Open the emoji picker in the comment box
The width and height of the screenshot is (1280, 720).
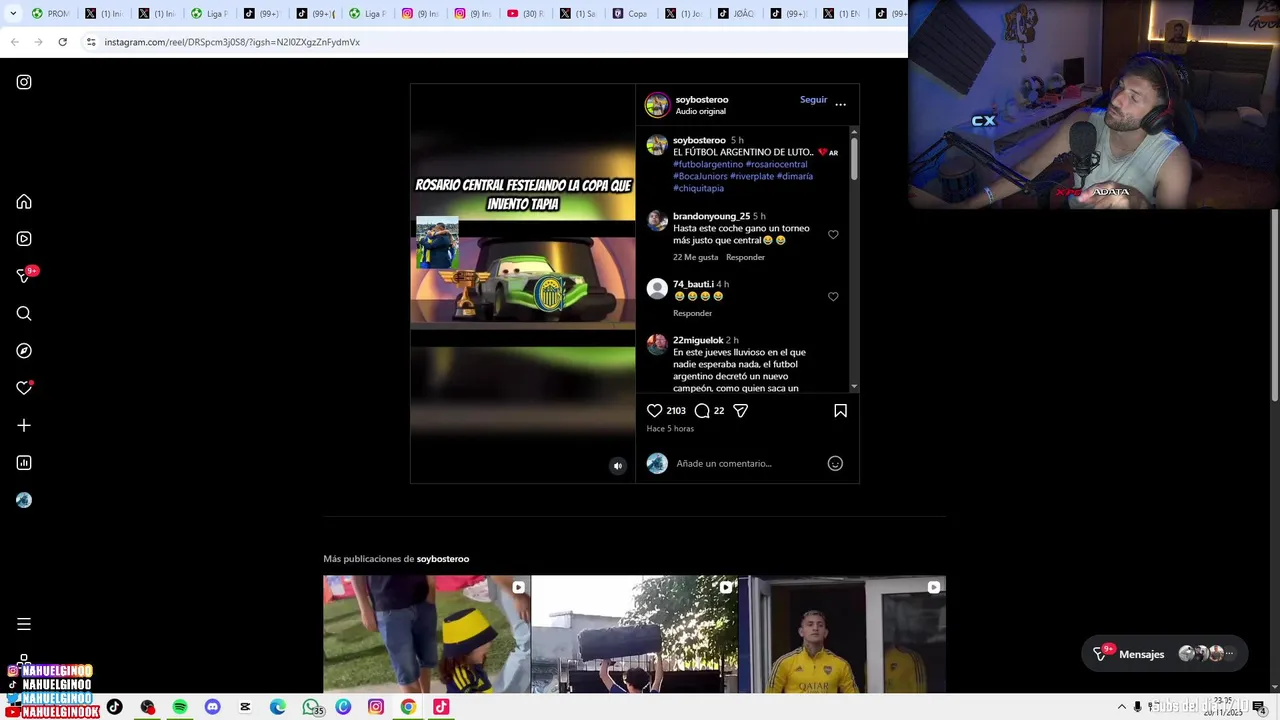[x=835, y=463]
